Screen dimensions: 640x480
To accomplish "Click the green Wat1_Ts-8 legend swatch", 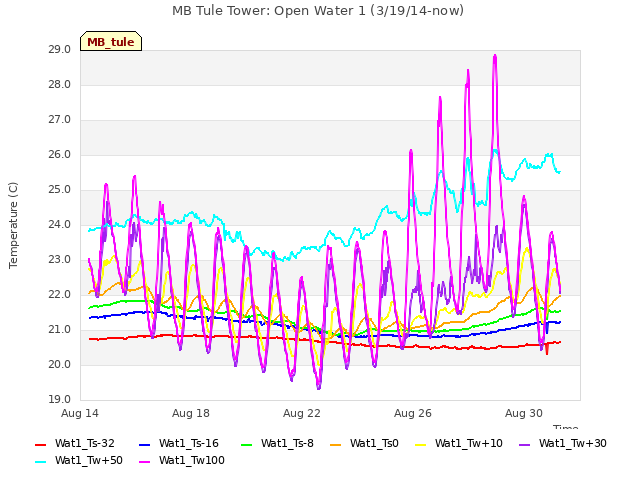I will pos(247,444).
